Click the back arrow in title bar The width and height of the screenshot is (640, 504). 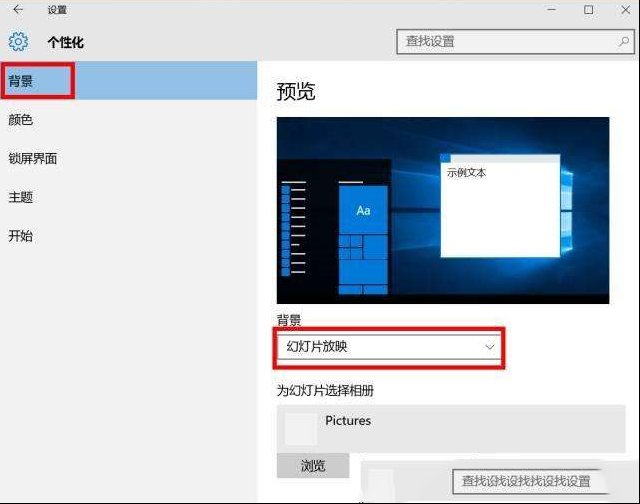18,10
